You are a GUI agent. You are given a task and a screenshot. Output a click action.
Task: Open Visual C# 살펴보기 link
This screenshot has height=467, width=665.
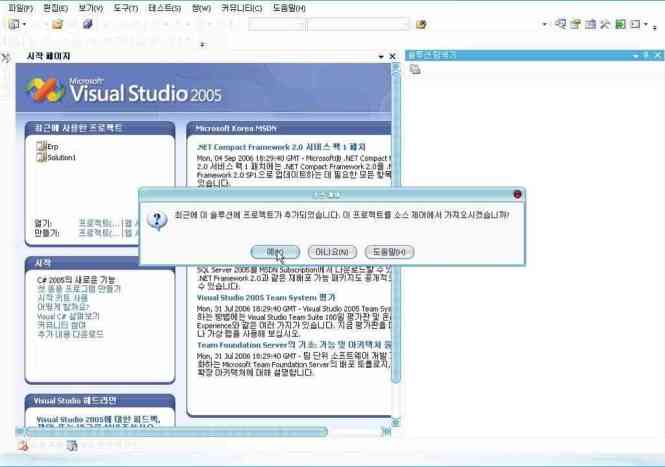68,316
